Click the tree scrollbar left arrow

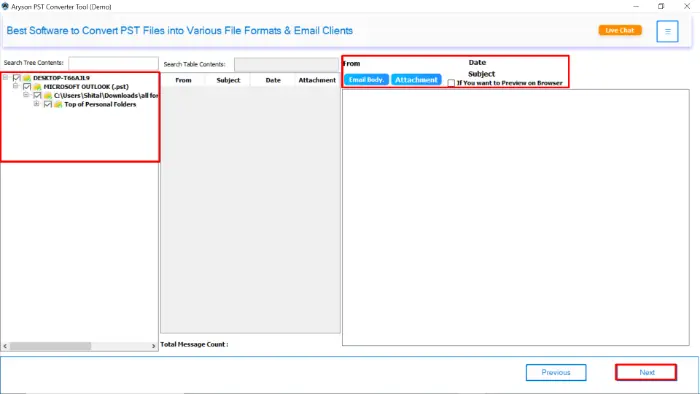(x=5, y=346)
